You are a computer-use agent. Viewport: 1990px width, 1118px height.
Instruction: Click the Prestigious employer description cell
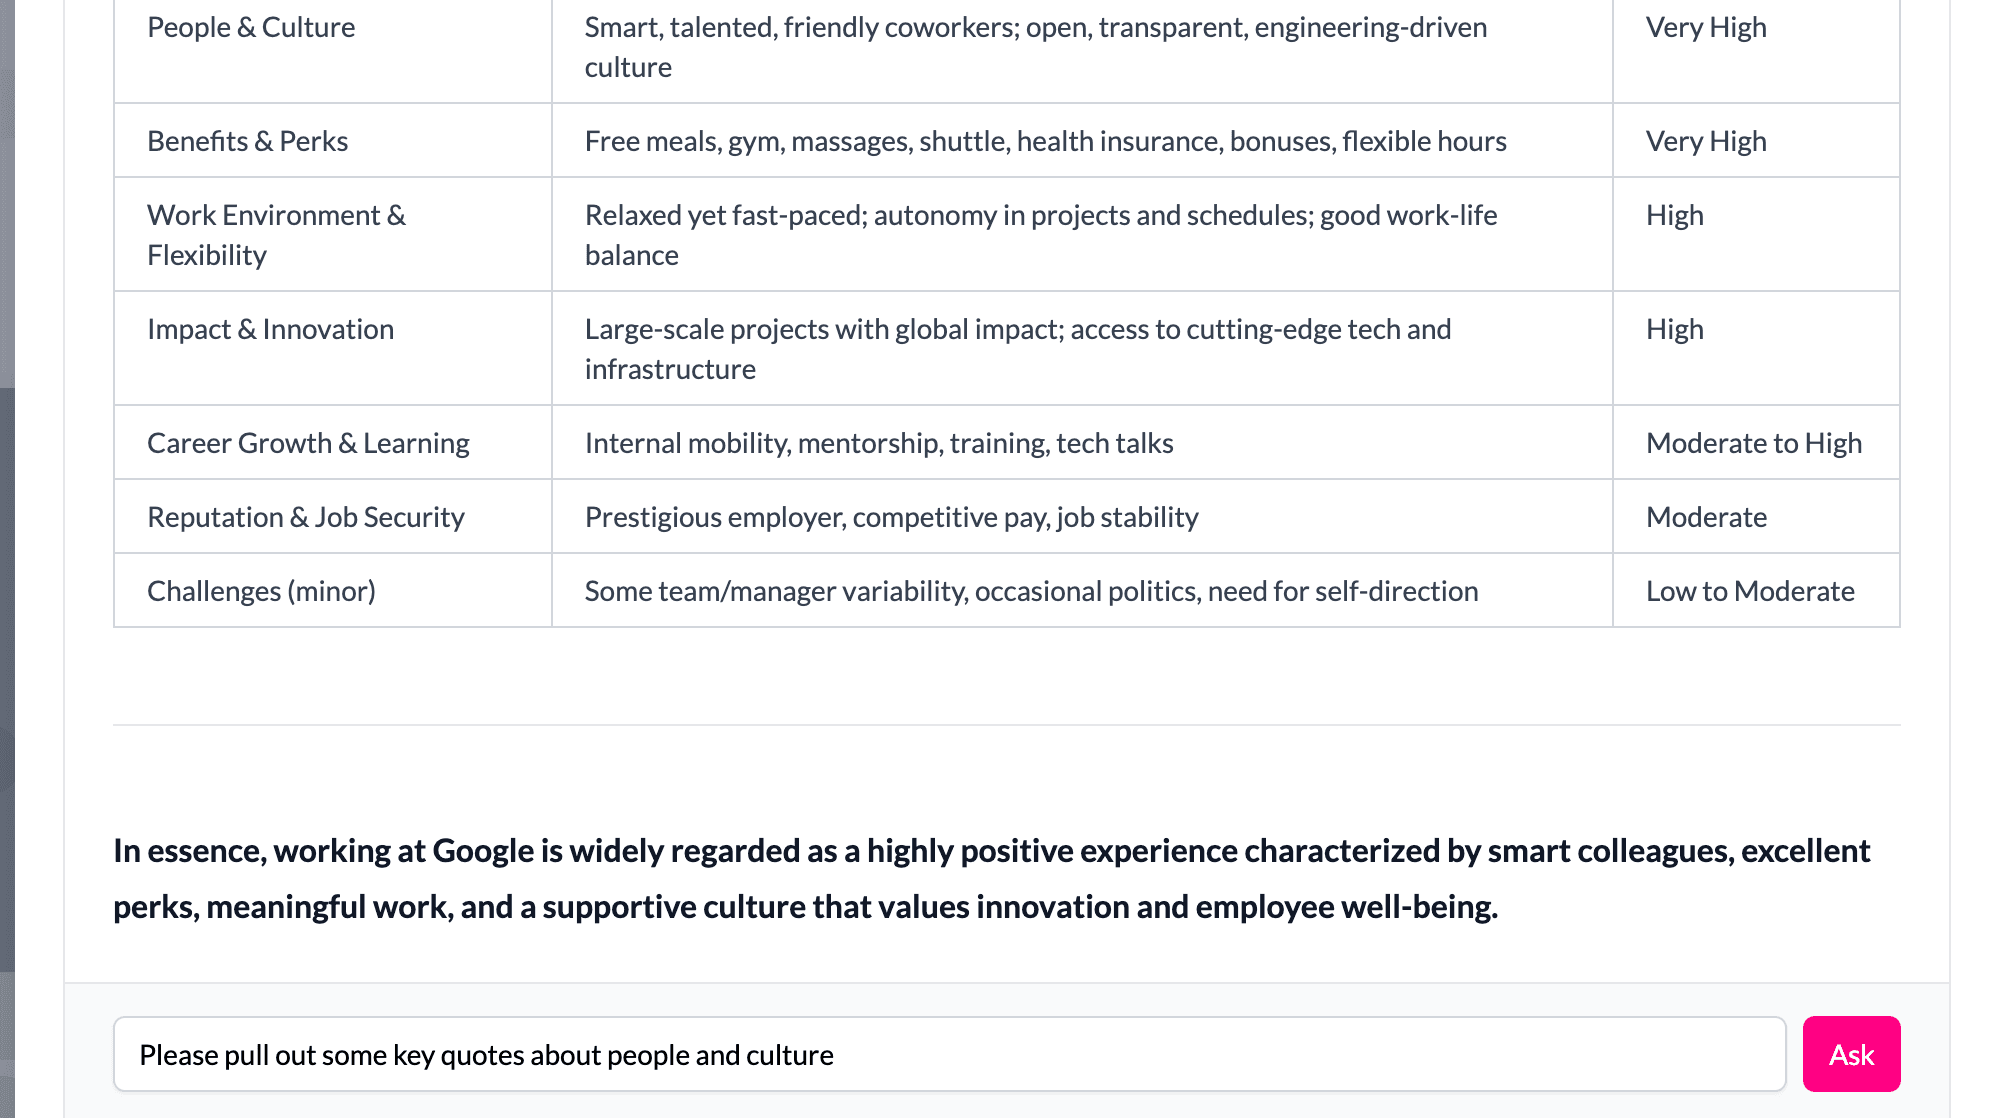pos(891,517)
